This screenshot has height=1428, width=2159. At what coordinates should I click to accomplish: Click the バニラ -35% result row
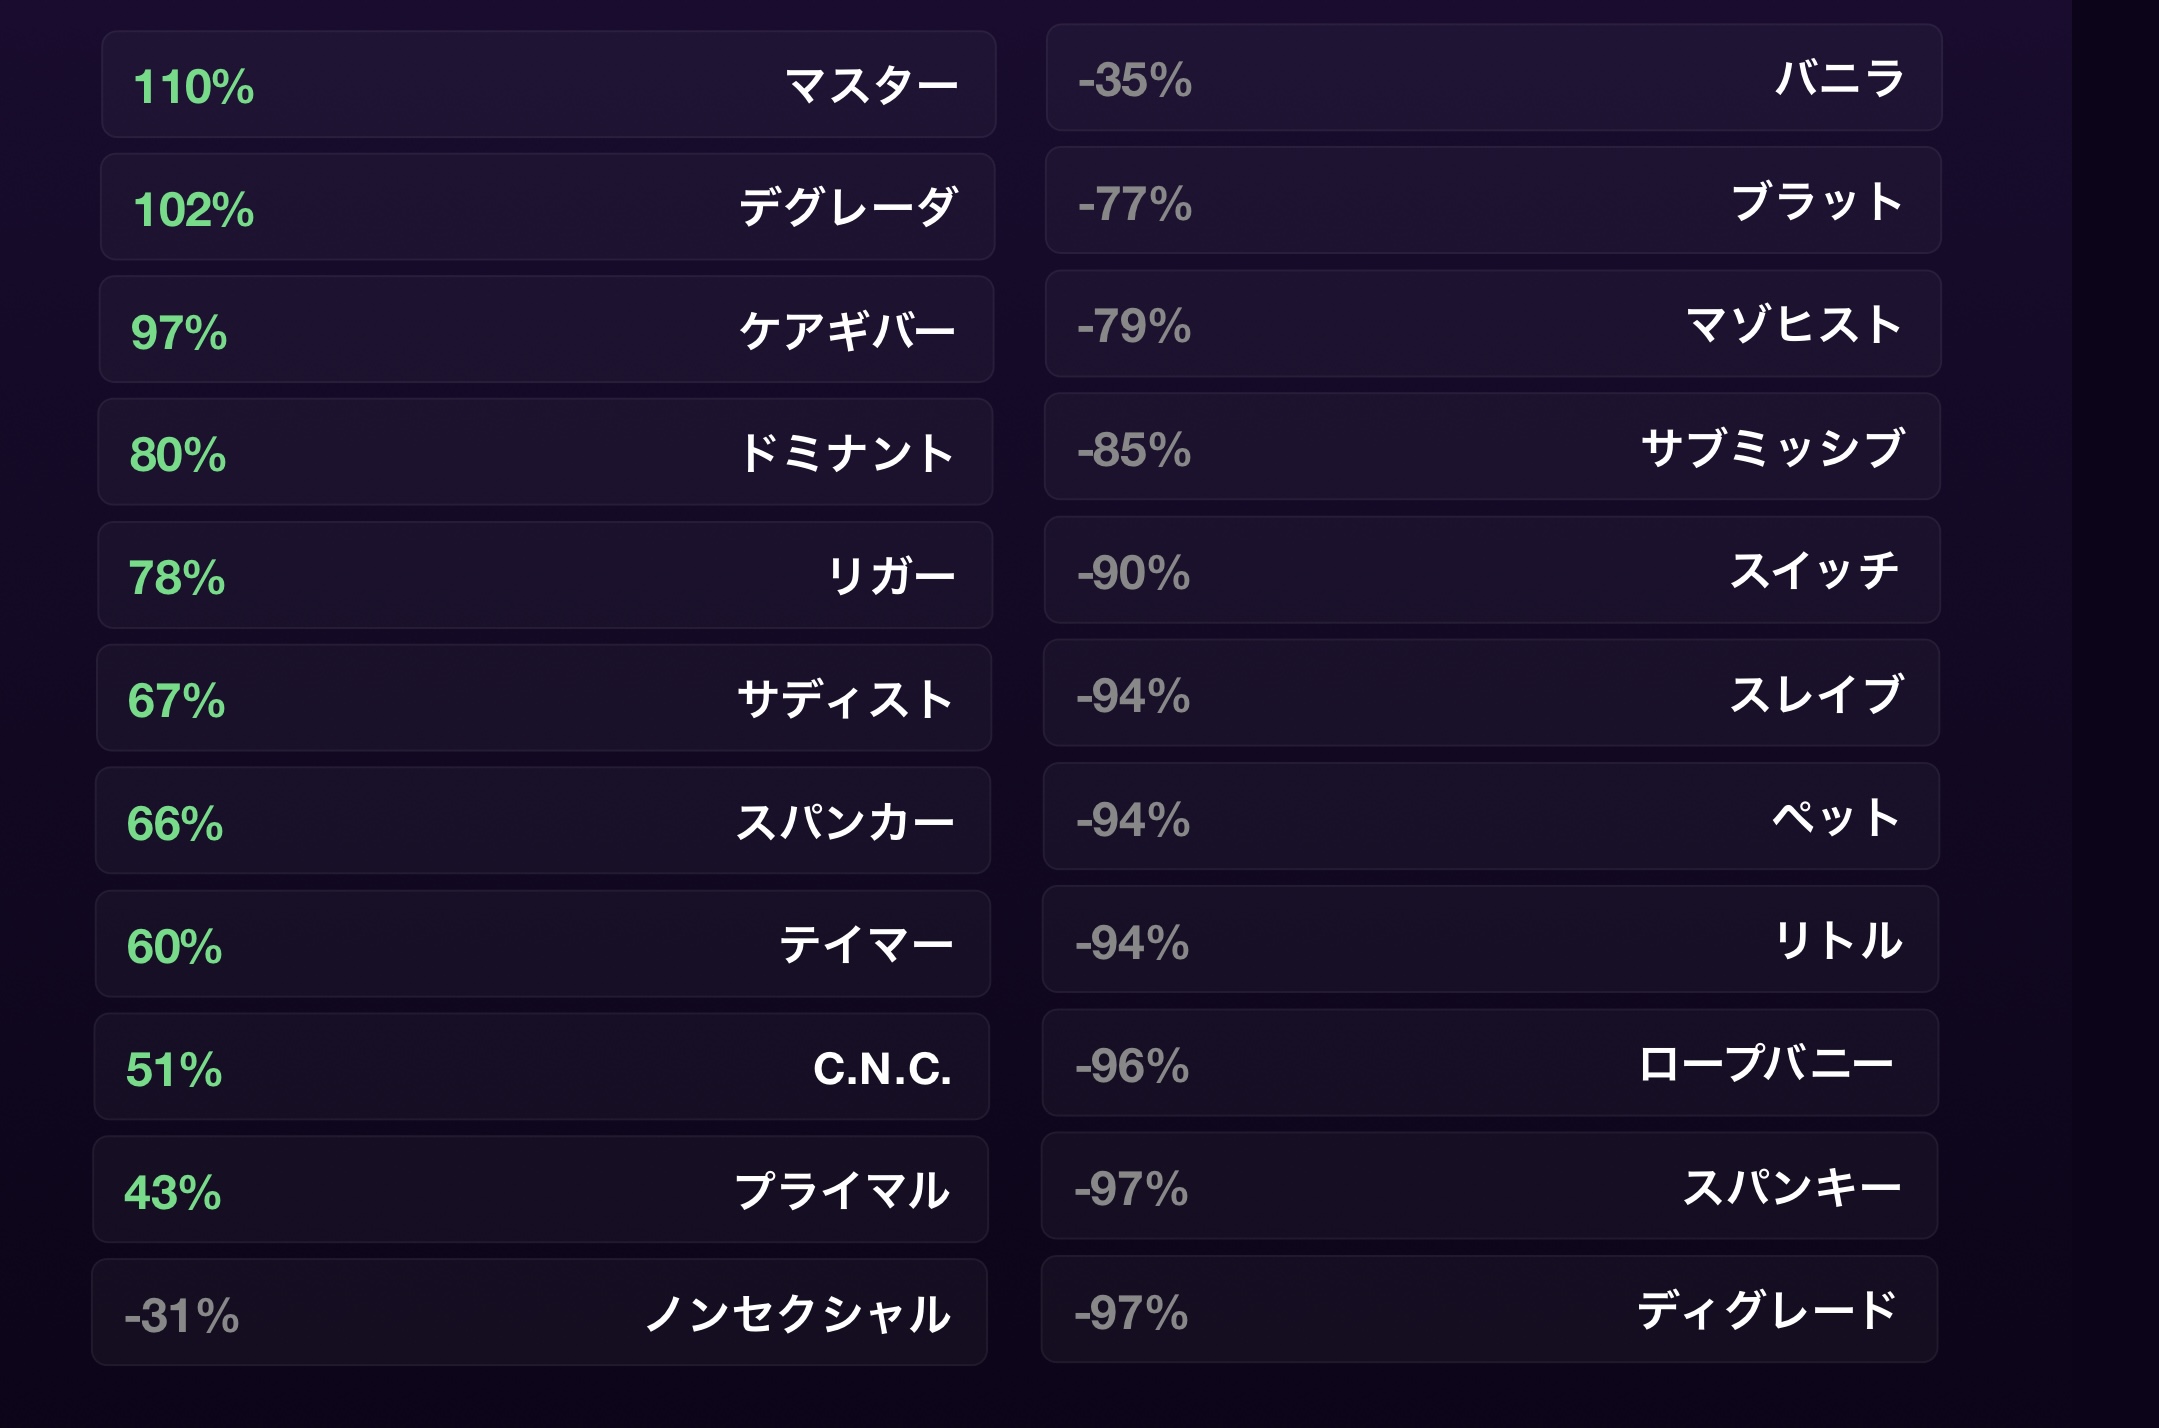[1494, 78]
